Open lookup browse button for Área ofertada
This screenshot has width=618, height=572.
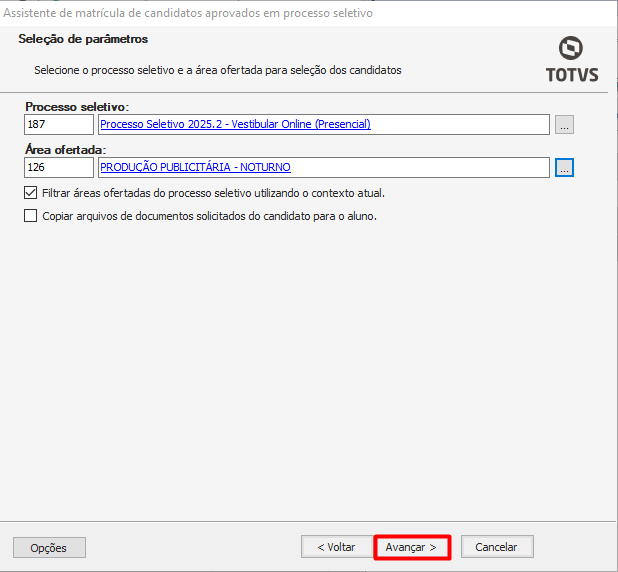click(565, 168)
